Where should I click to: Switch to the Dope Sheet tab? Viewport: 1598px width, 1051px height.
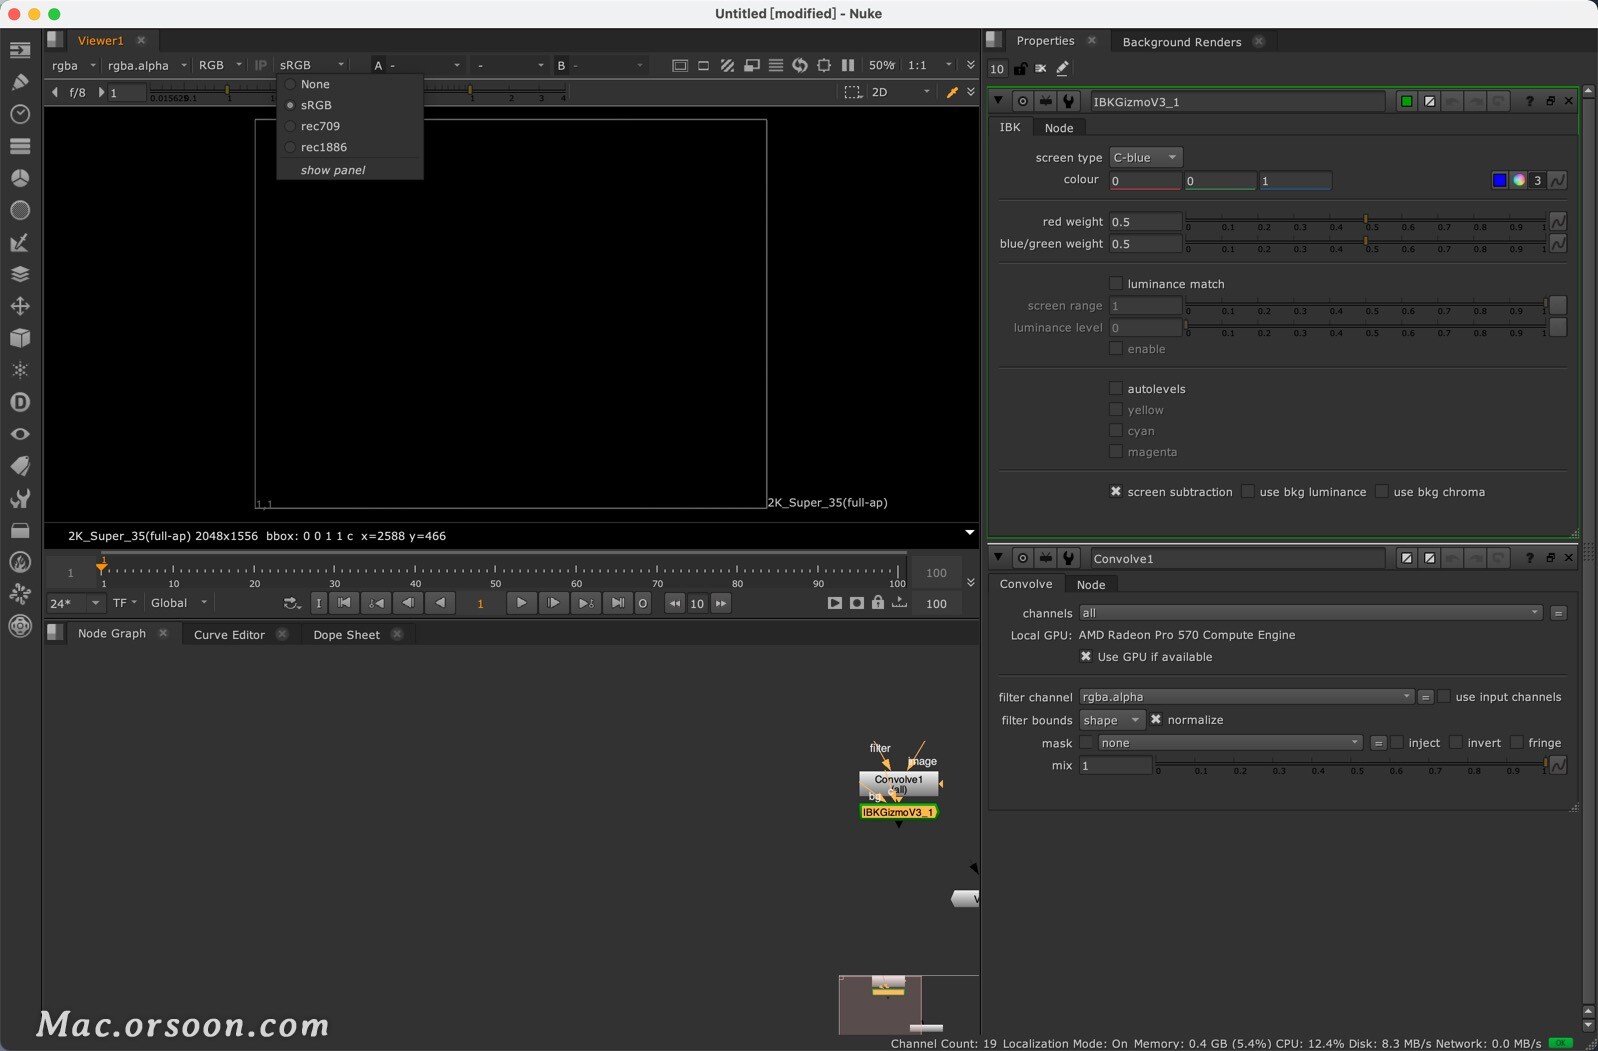[346, 635]
